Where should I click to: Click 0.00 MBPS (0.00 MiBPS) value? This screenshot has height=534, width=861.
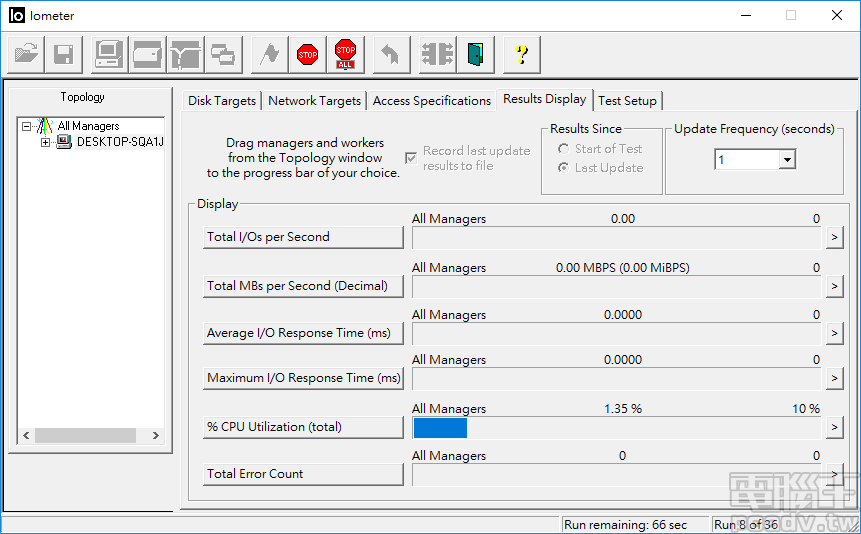click(x=623, y=268)
